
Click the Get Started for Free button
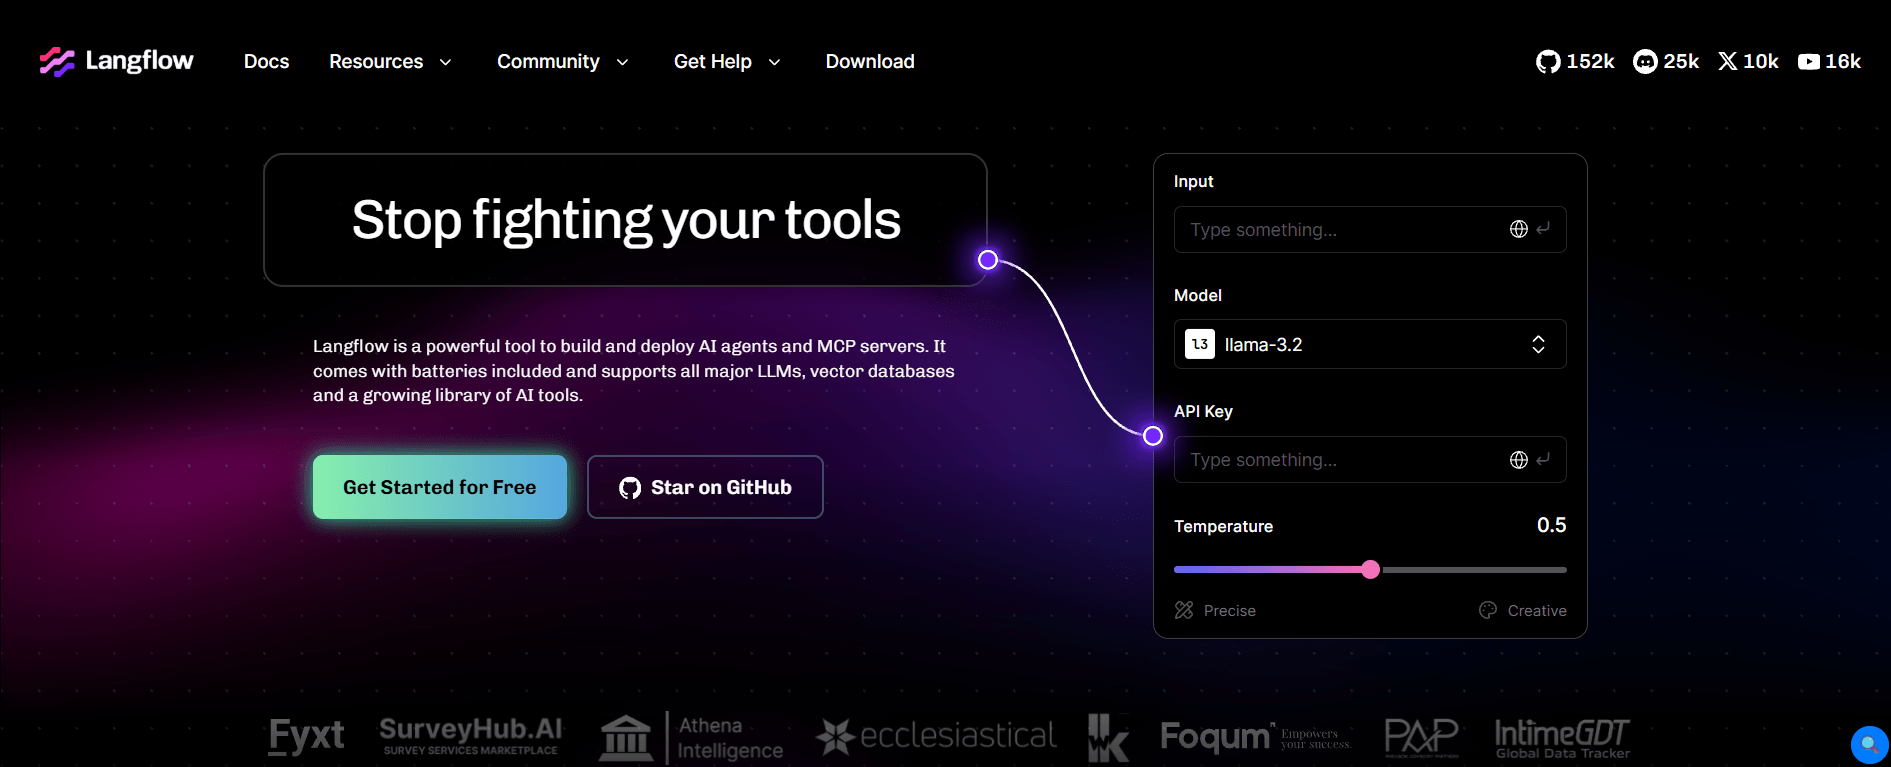point(440,487)
